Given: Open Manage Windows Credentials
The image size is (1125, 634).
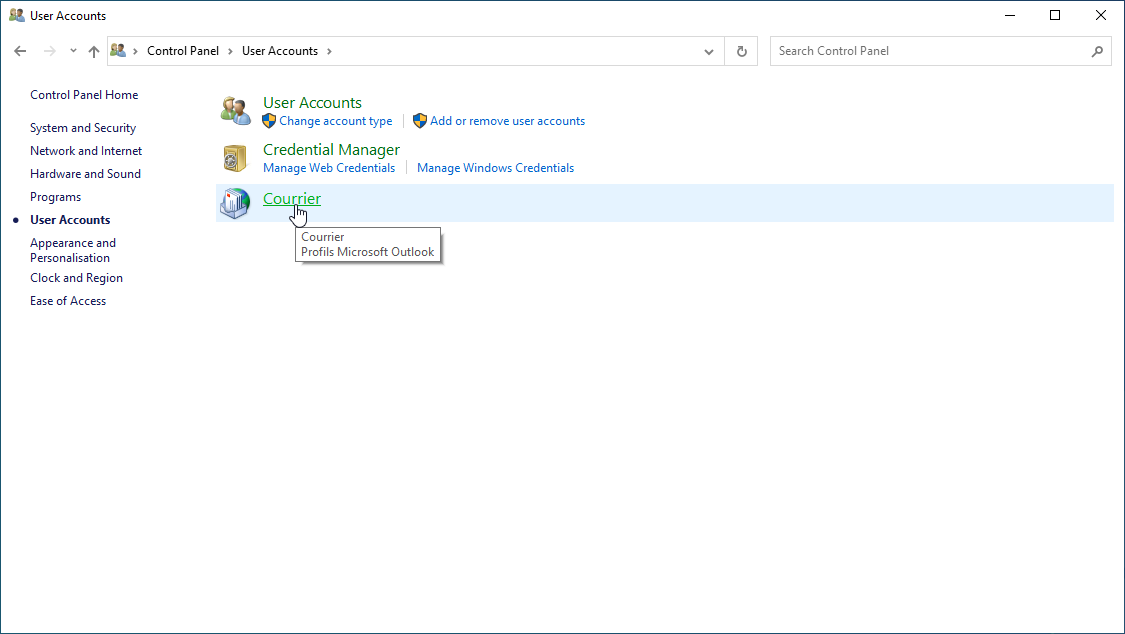Looking at the screenshot, I should click(495, 168).
